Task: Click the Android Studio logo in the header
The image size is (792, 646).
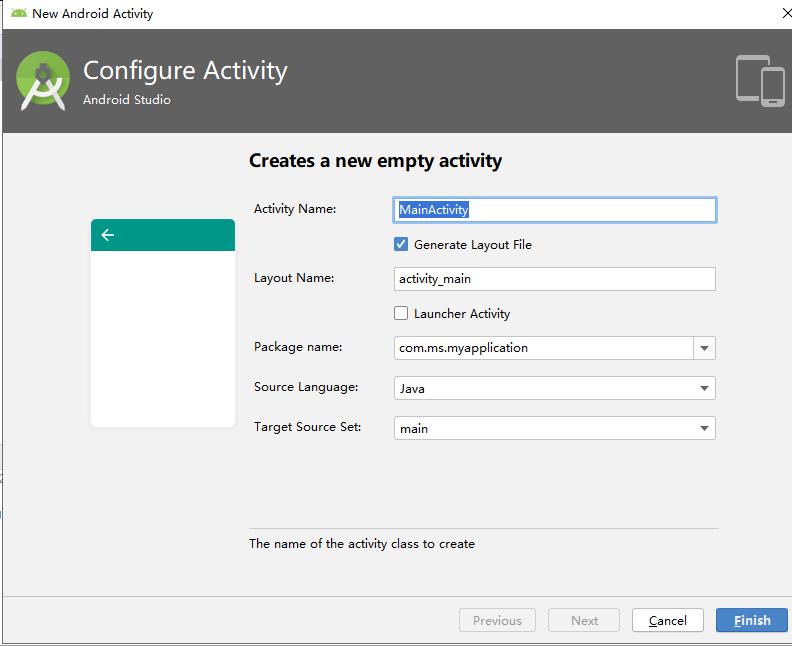Action: (x=44, y=81)
